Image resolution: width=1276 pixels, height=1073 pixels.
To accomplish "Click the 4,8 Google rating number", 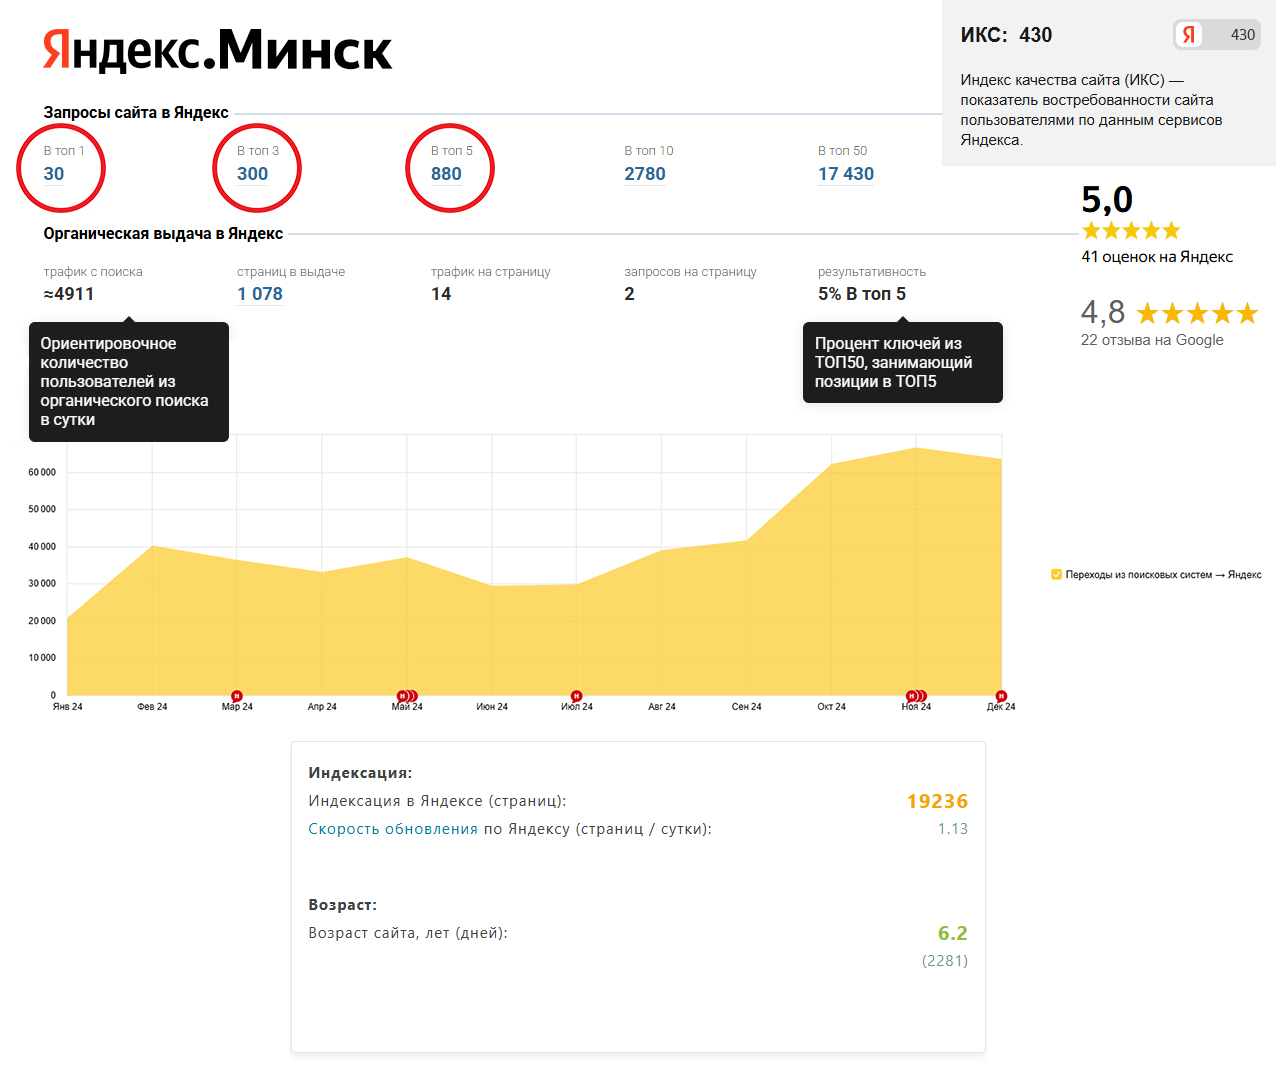I will point(1103,312).
